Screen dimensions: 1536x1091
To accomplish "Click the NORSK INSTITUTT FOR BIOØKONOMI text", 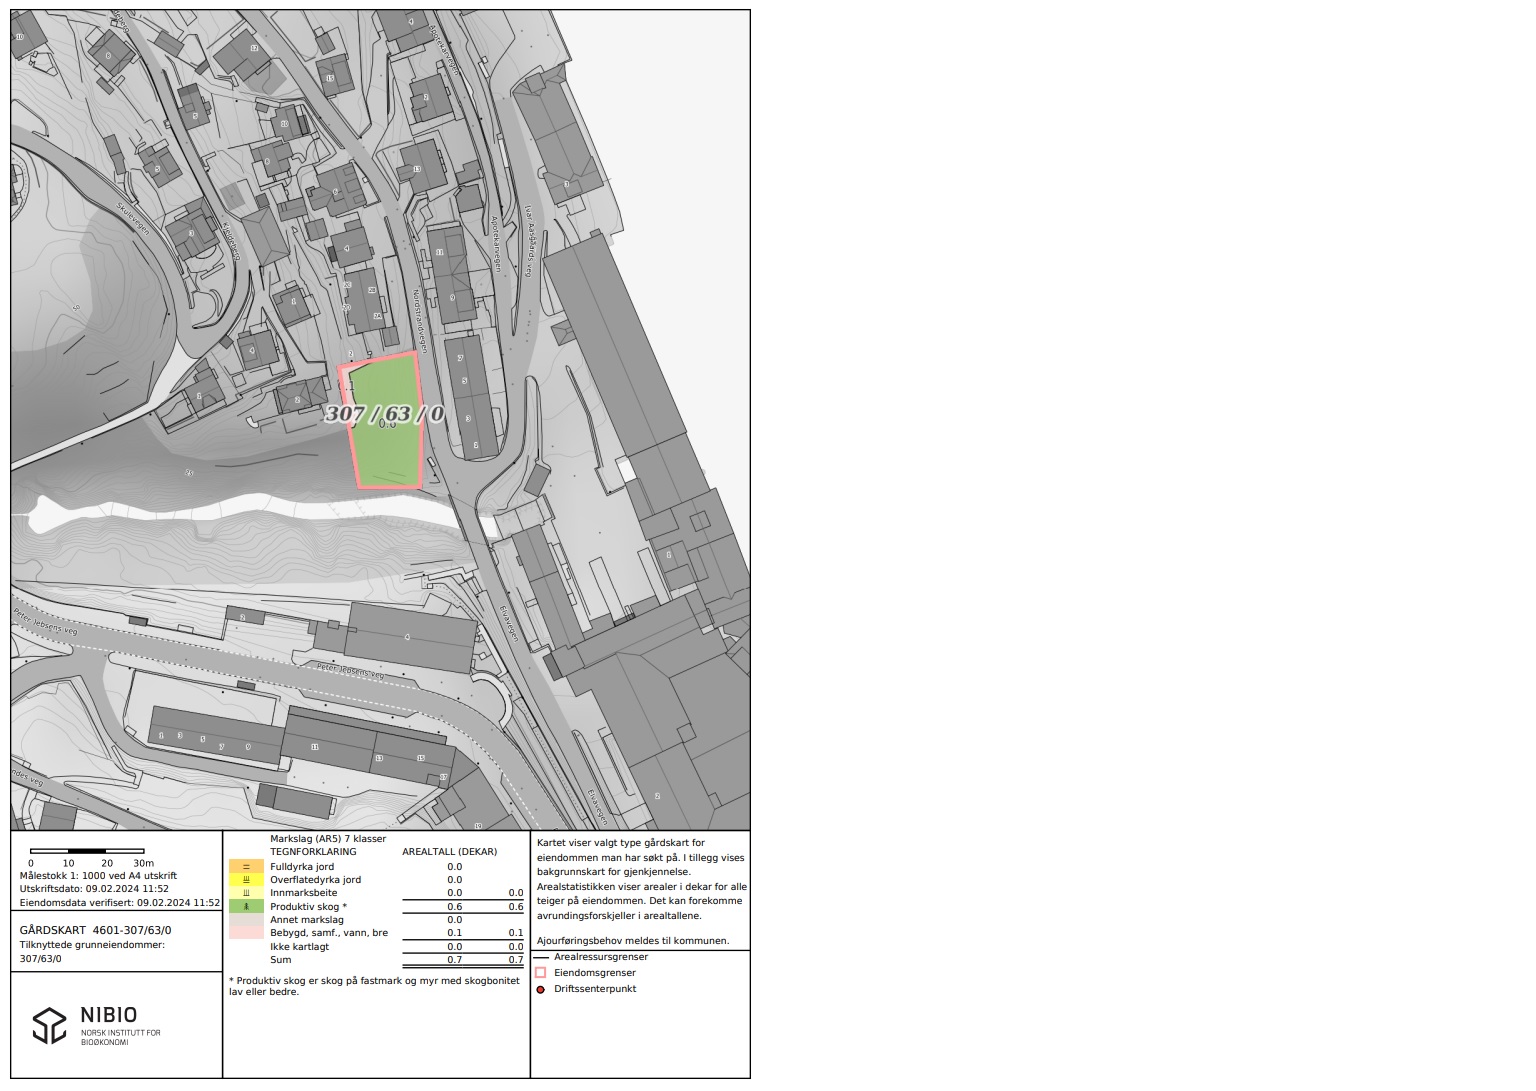I will tap(120, 1037).
